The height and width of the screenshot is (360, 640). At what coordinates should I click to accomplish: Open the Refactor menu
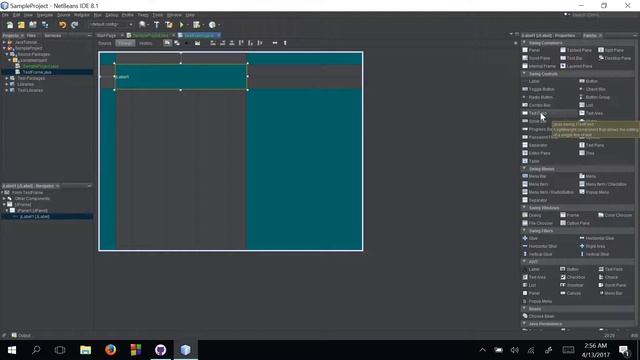point(82,15)
